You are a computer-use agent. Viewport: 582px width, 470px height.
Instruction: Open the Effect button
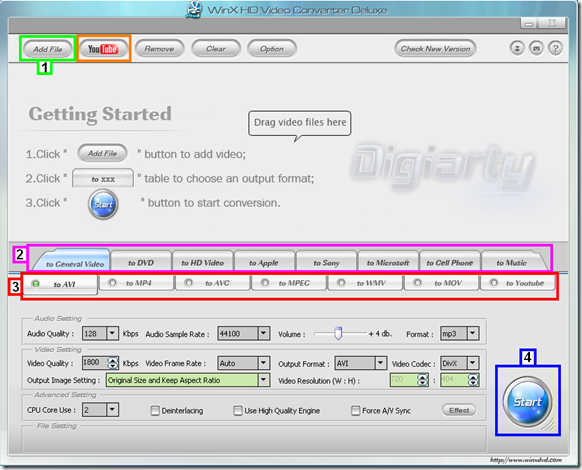pos(459,410)
